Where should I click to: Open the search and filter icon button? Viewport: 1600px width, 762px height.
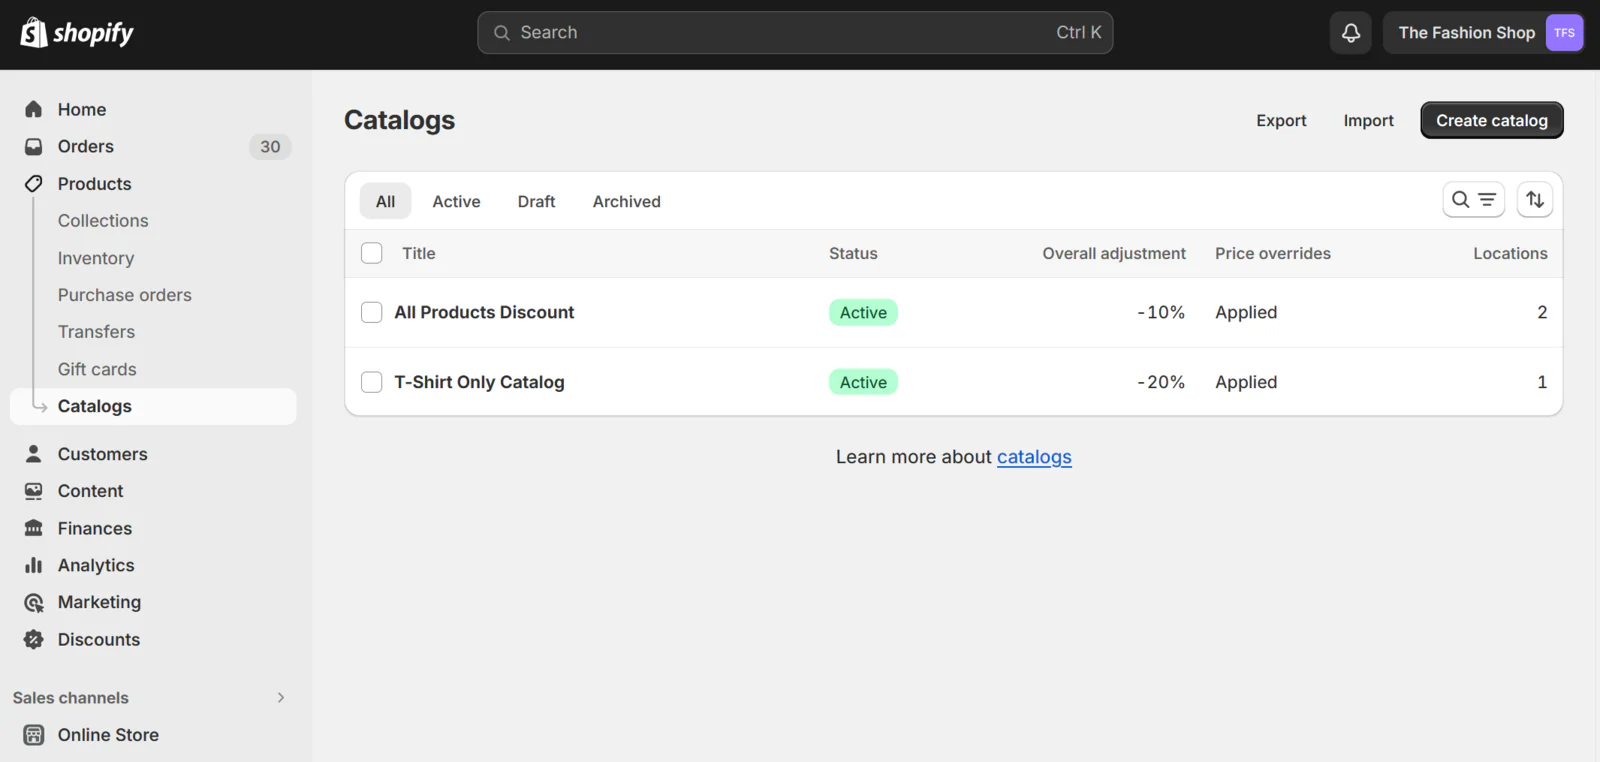(x=1473, y=200)
